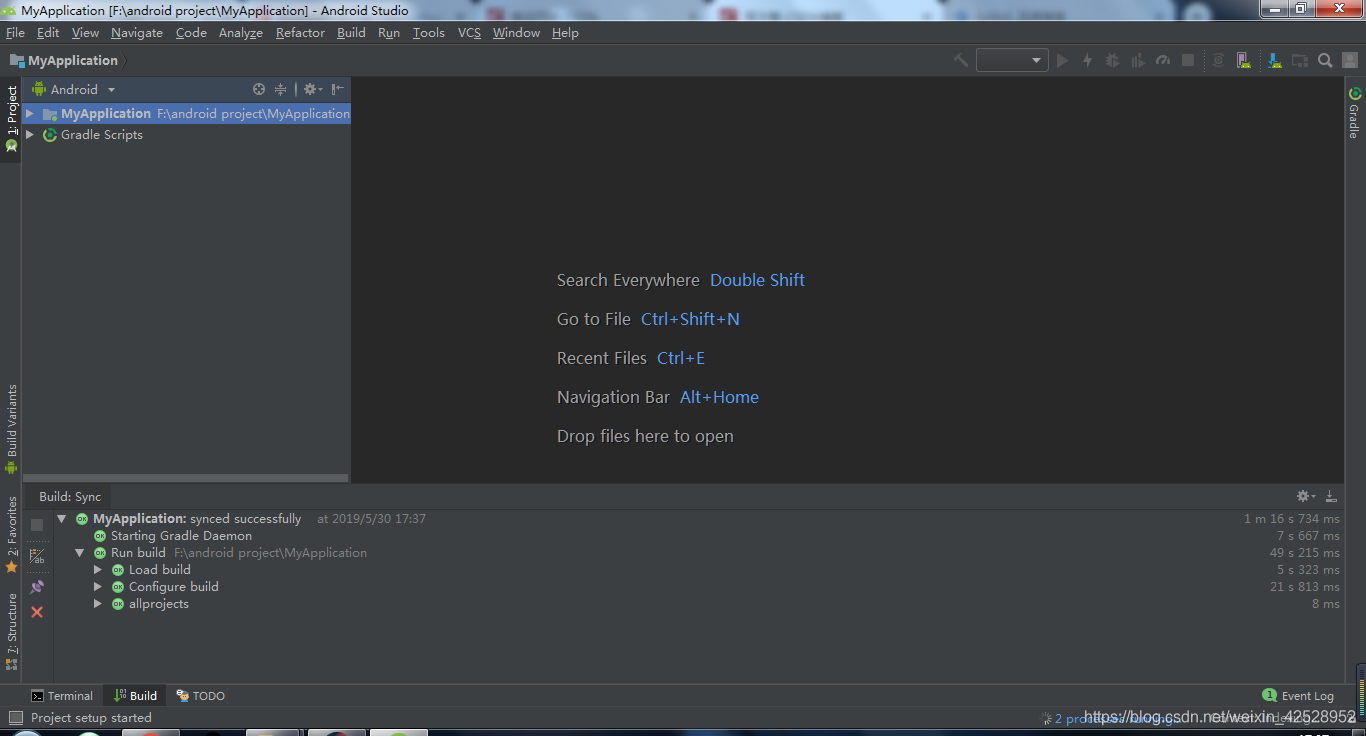Click the 21 s 813 ms duration text

[1305, 587]
